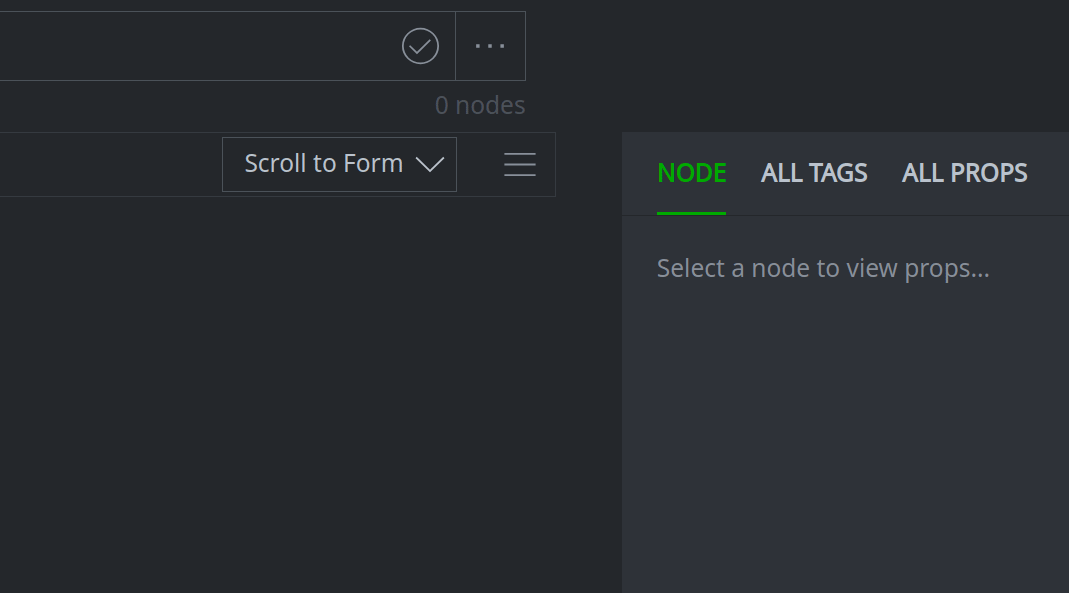This screenshot has height=593, width=1069.
Task: Switch to the ALL TAGS tab
Action: click(814, 173)
